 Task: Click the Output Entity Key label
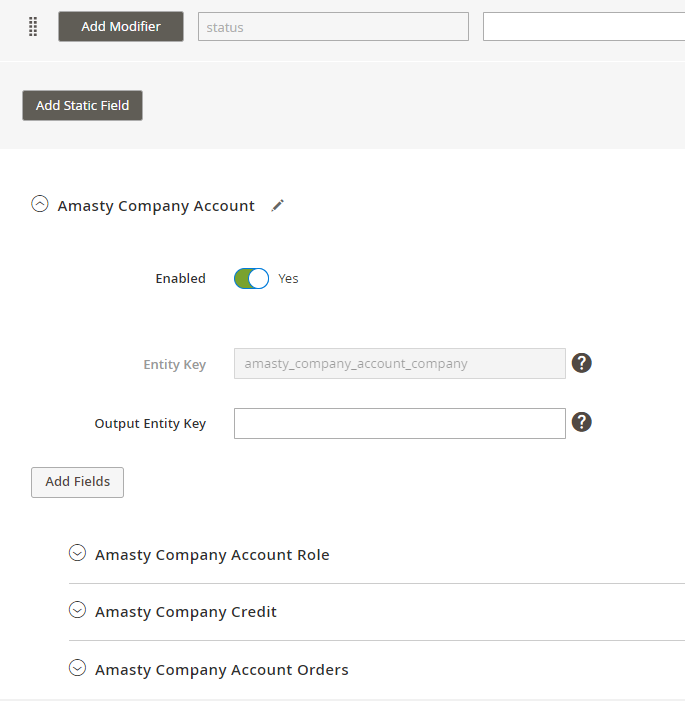click(150, 424)
